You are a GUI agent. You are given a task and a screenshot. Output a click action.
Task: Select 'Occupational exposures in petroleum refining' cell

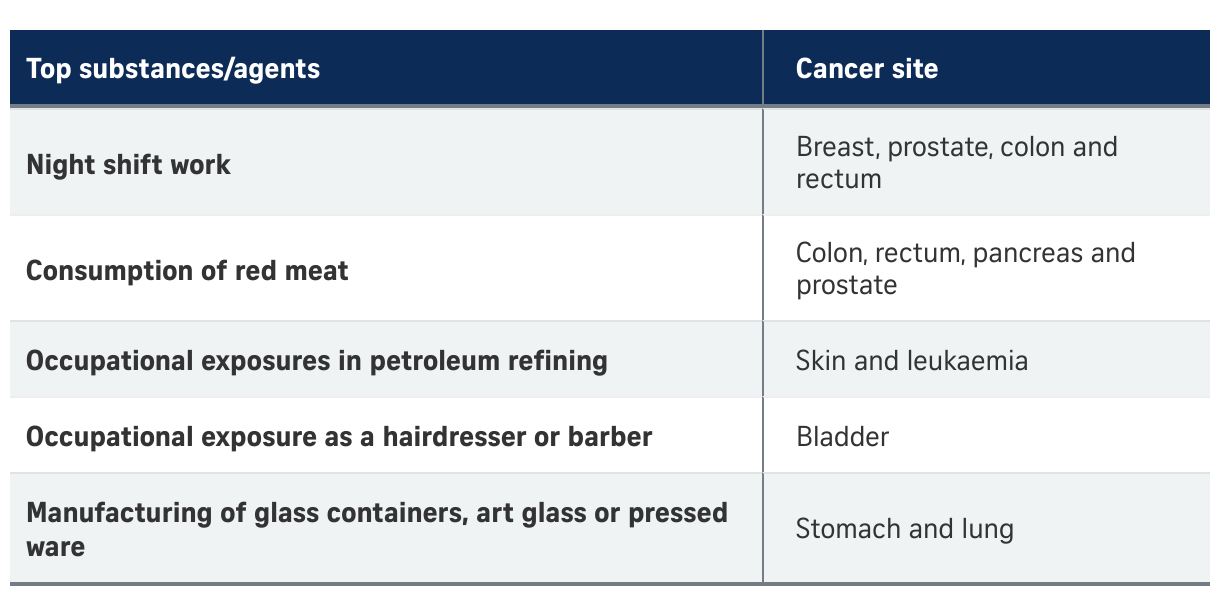point(316,360)
